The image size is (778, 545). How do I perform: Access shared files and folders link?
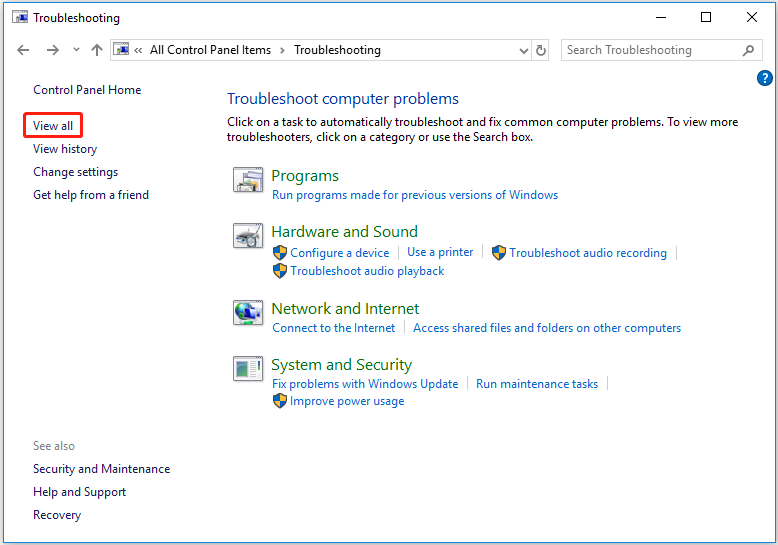547,328
